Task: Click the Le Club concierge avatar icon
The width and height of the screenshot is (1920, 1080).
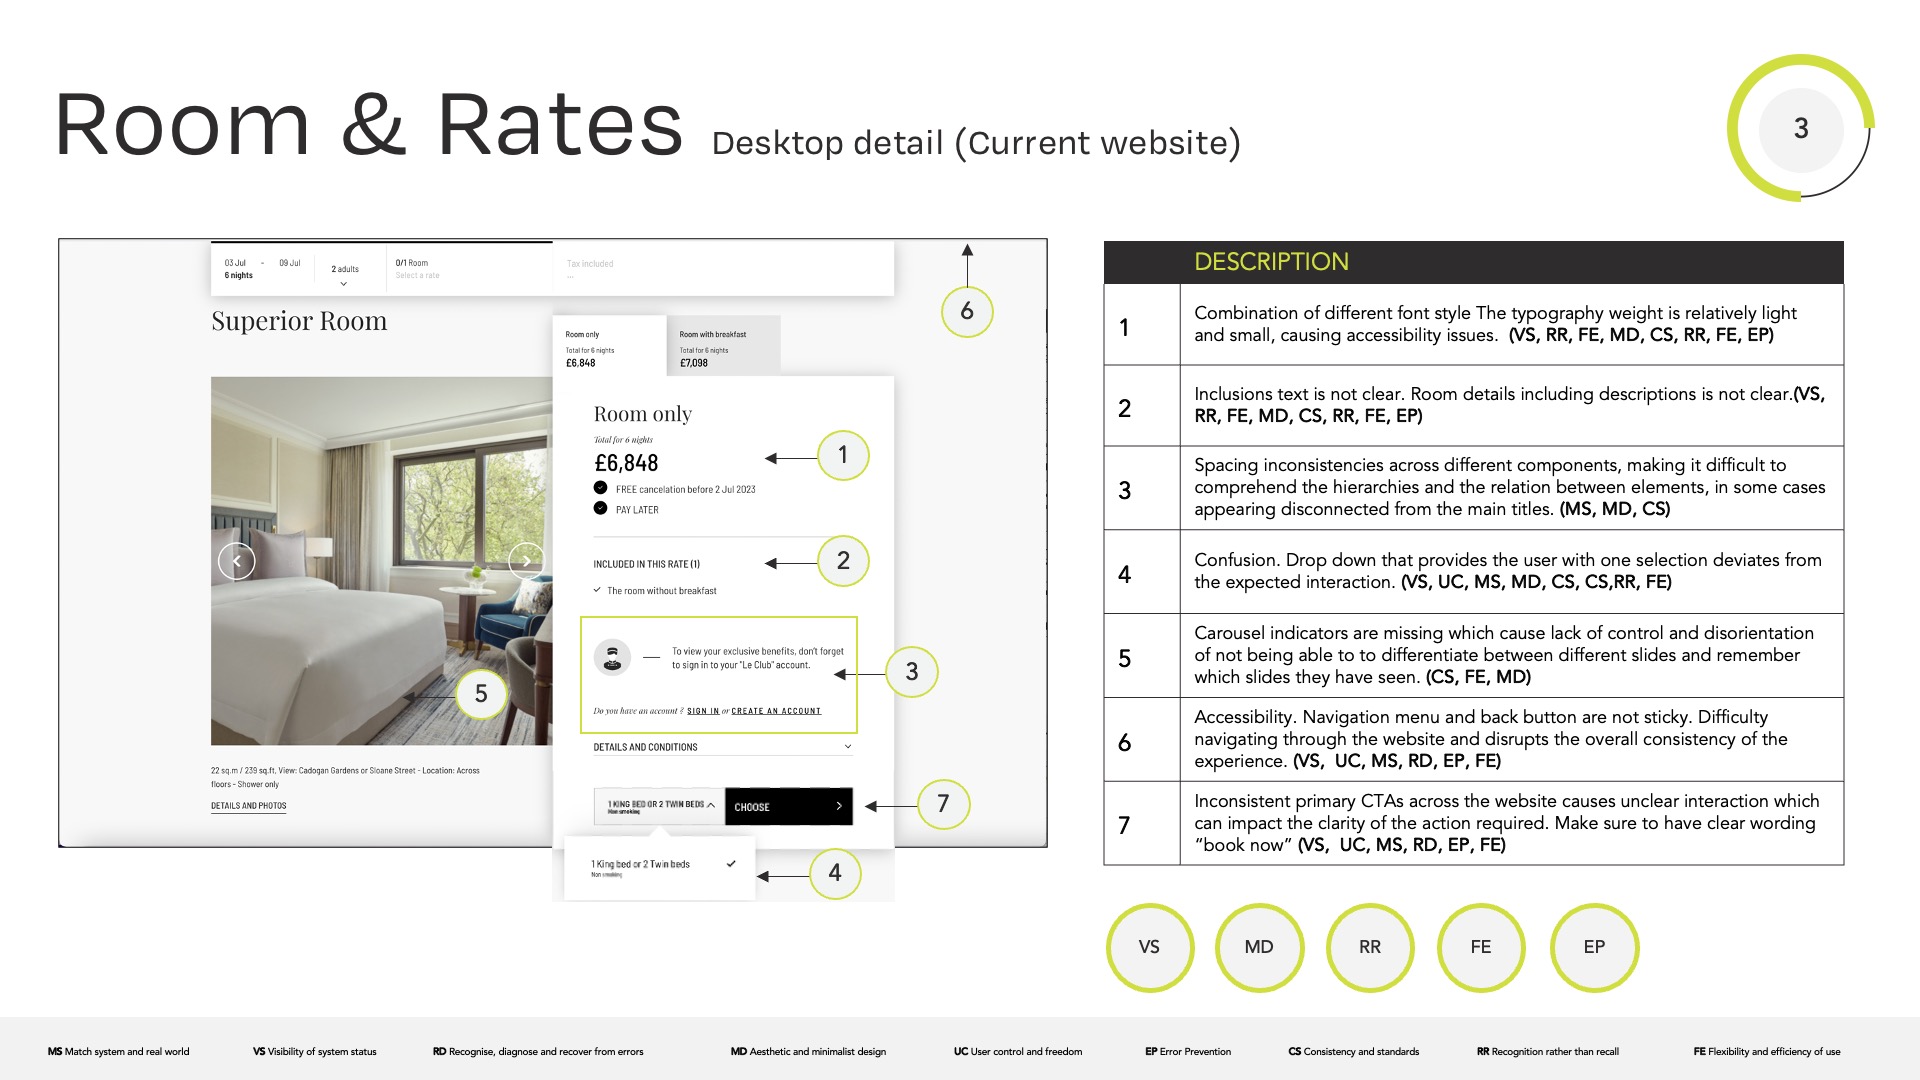Action: [612, 657]
